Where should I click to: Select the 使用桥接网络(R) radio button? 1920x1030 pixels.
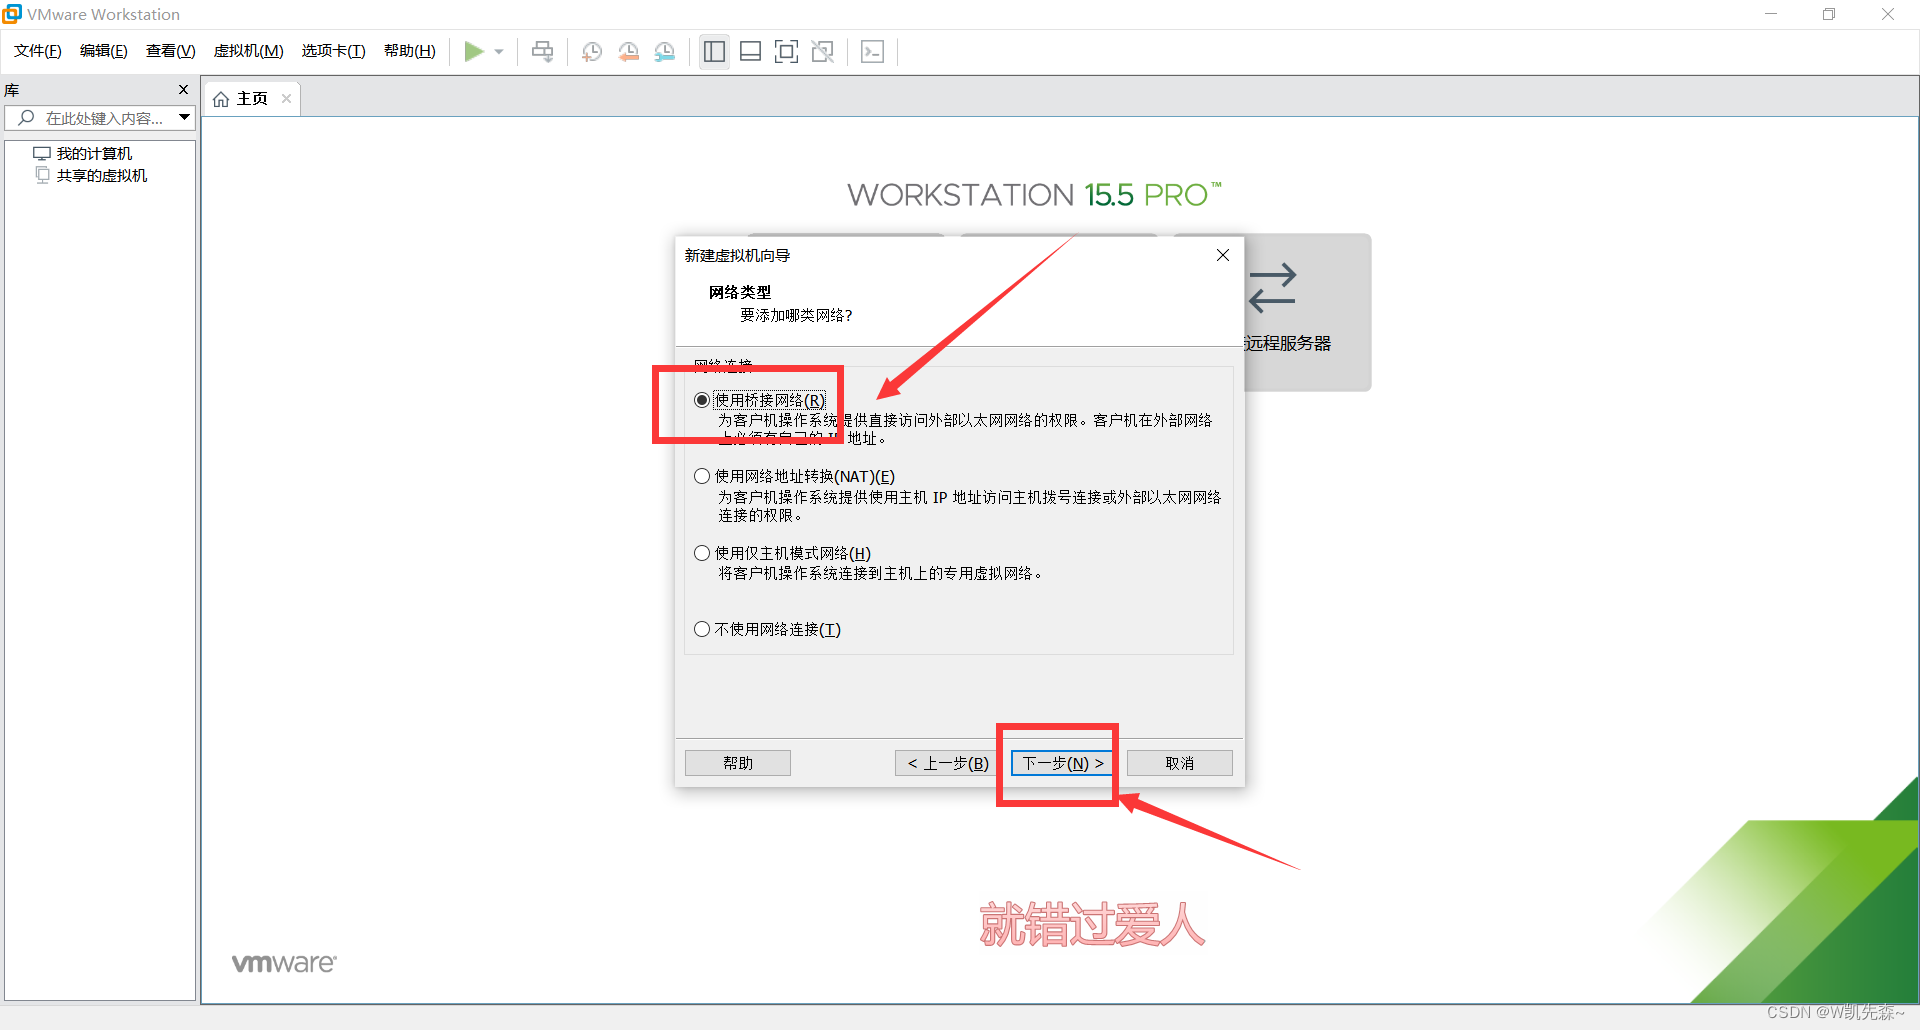702,400
